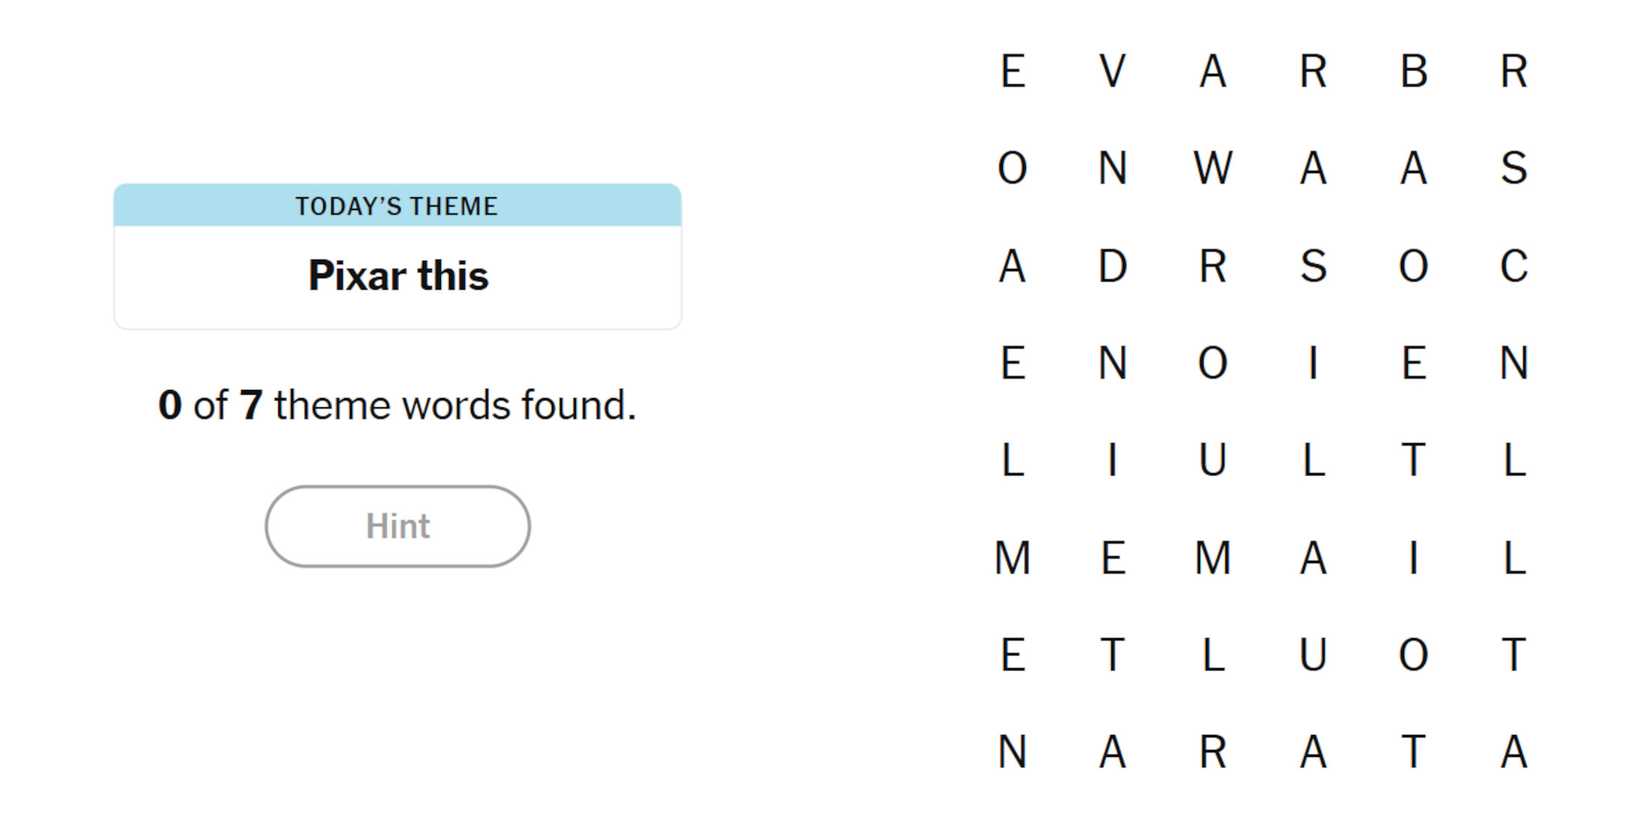Select the letter D in the grid
This screenshot has width=1650, height=825.
tap(1112, 266)
